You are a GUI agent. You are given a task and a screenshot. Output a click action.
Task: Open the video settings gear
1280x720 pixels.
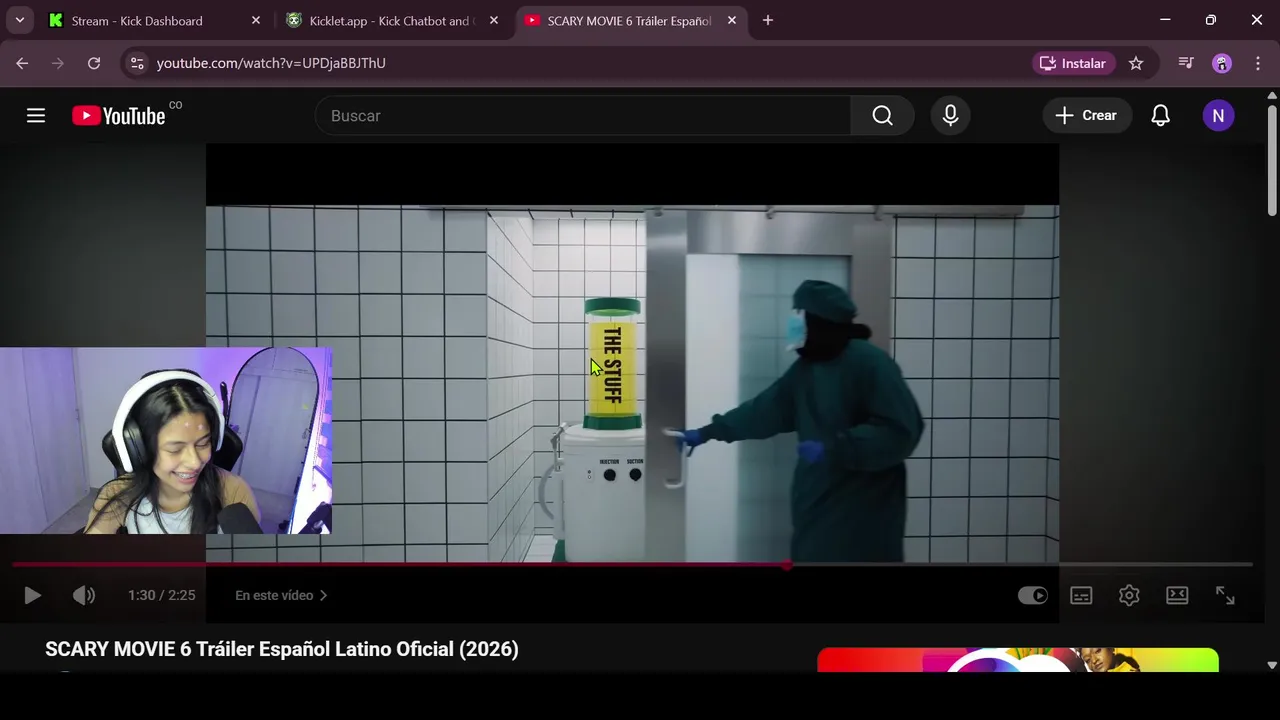(x=1129, y=595)
